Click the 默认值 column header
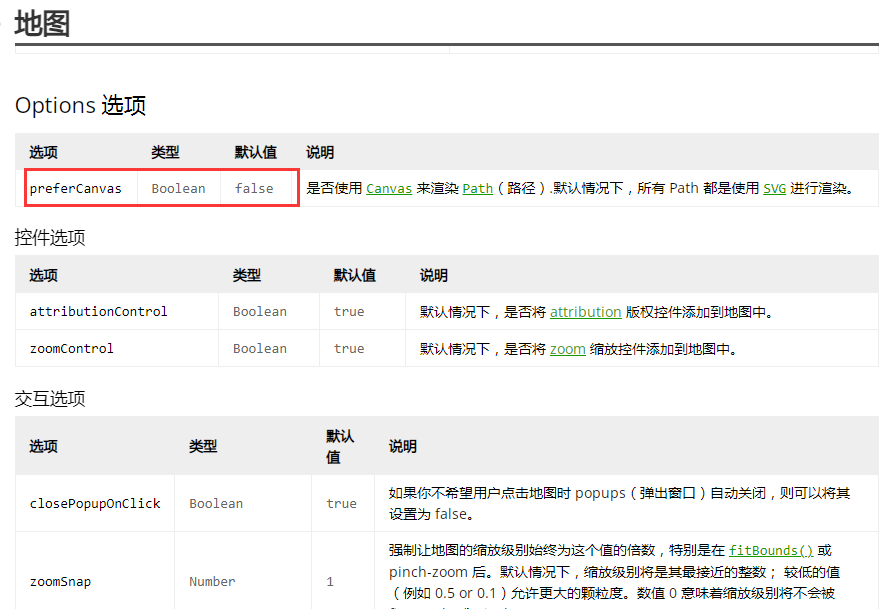The height and width of the screenshot is (609, 890). click(x=254, y=152)
